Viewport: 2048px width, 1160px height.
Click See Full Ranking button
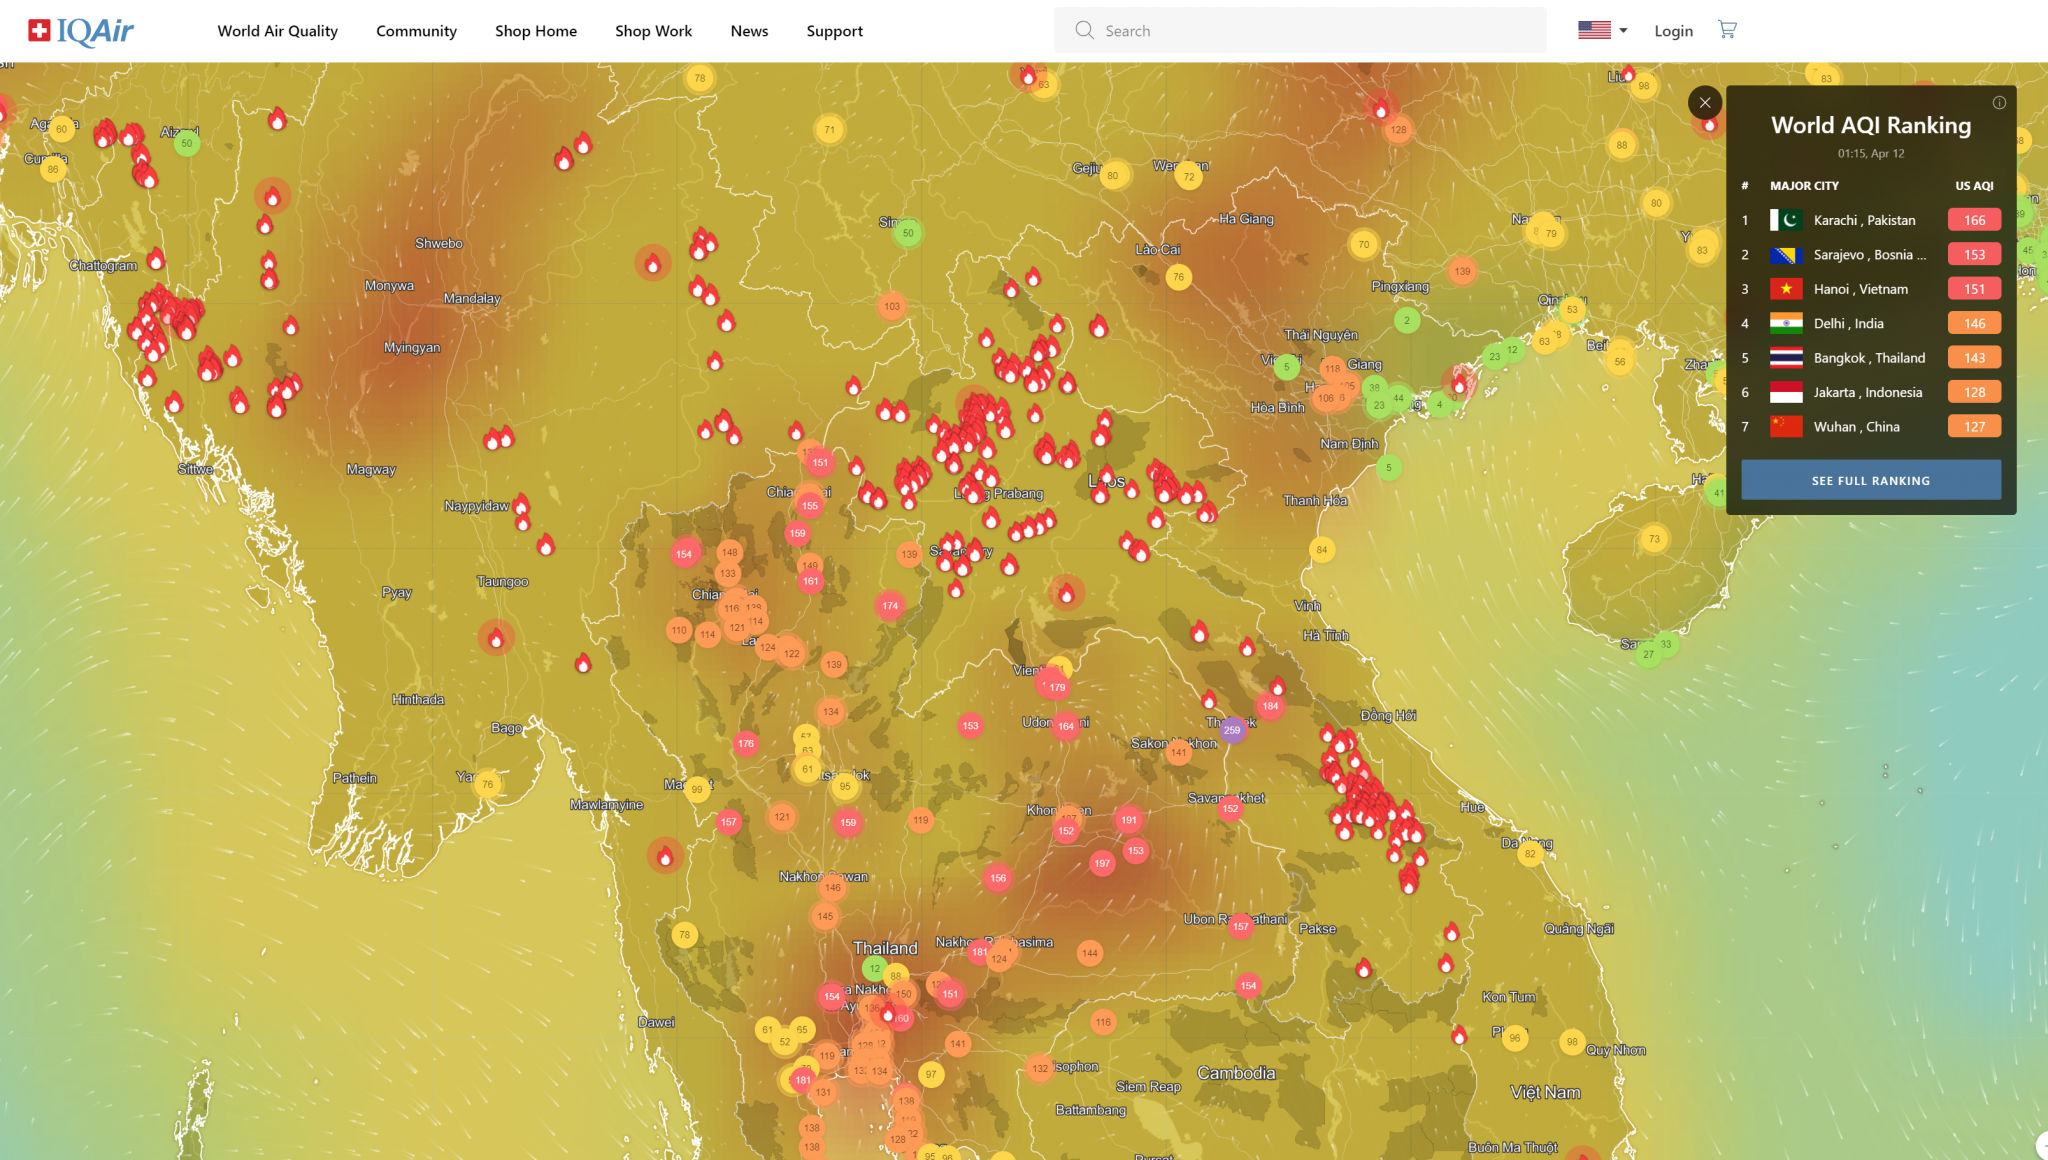coord(1871,480)
